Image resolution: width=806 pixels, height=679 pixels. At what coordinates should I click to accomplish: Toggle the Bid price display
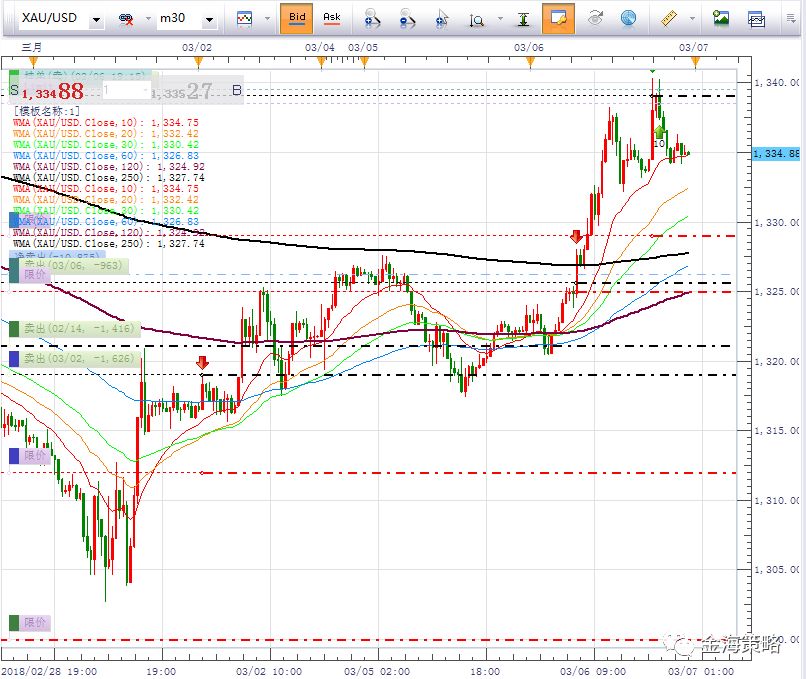[x=297, y=18]
